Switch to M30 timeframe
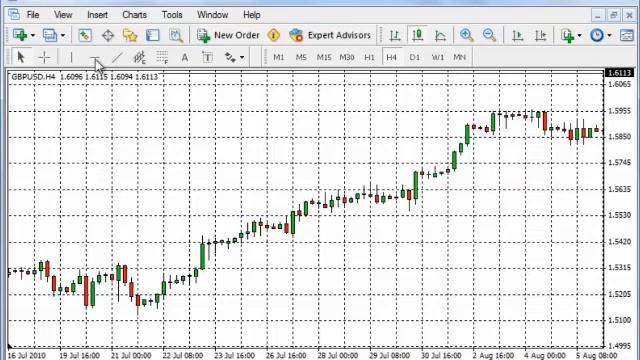Screen dimensions: 640x360 [x=347, y=57]
